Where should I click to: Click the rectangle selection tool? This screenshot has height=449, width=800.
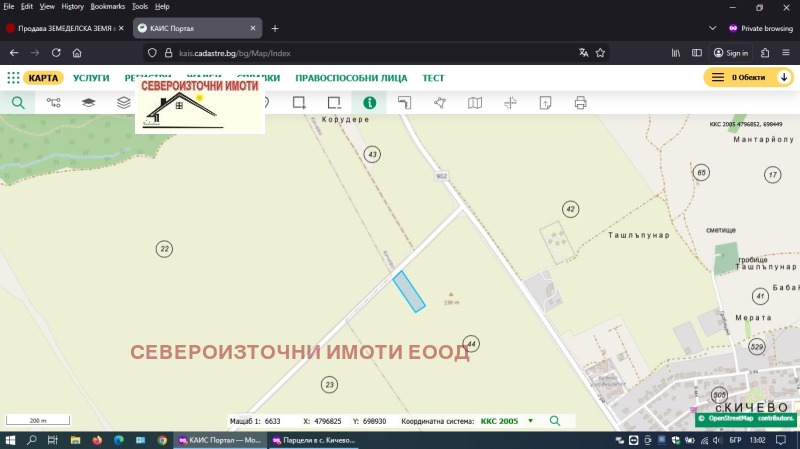coord(298,102)
